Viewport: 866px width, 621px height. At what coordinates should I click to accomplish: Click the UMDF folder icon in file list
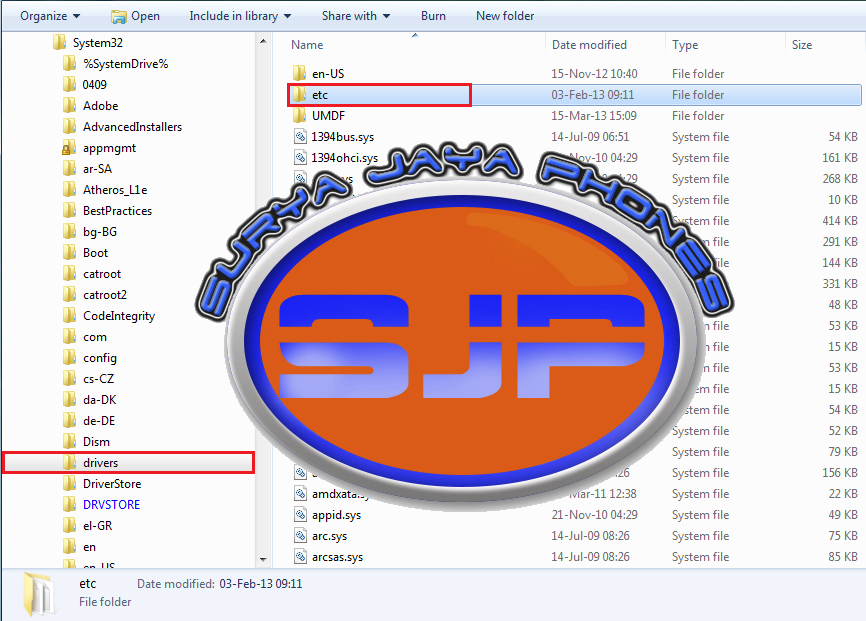pyautogui.click(x=299, y=115)
